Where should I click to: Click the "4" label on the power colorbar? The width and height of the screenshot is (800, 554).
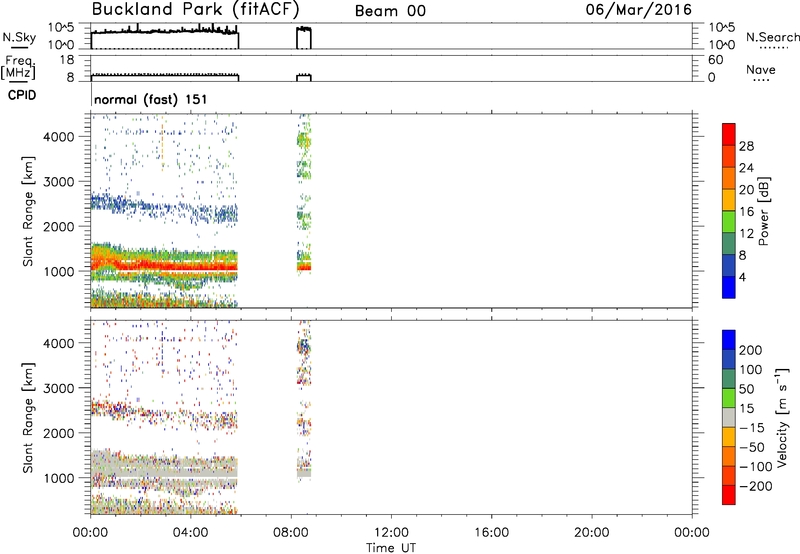click(x=742, y=277)
